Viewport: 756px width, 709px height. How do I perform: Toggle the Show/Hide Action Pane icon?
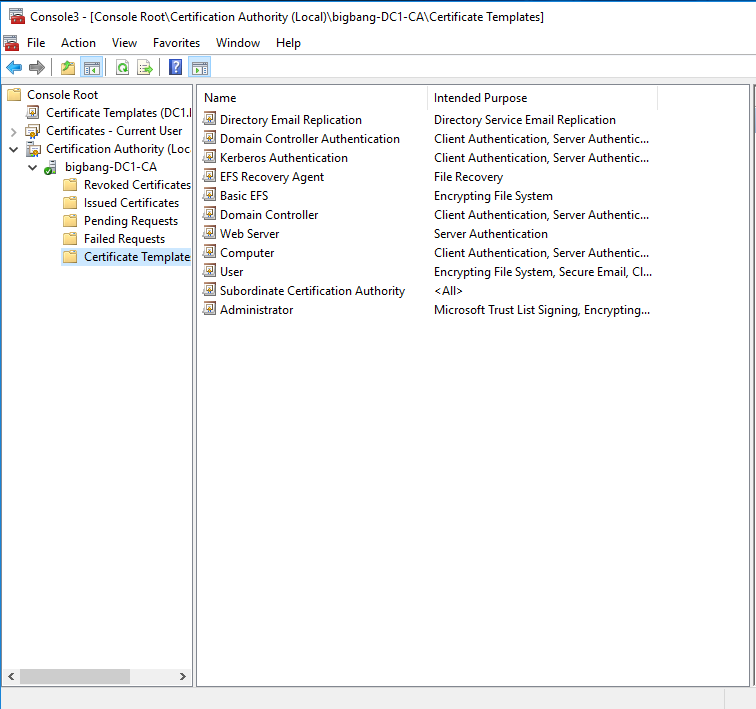200,67
